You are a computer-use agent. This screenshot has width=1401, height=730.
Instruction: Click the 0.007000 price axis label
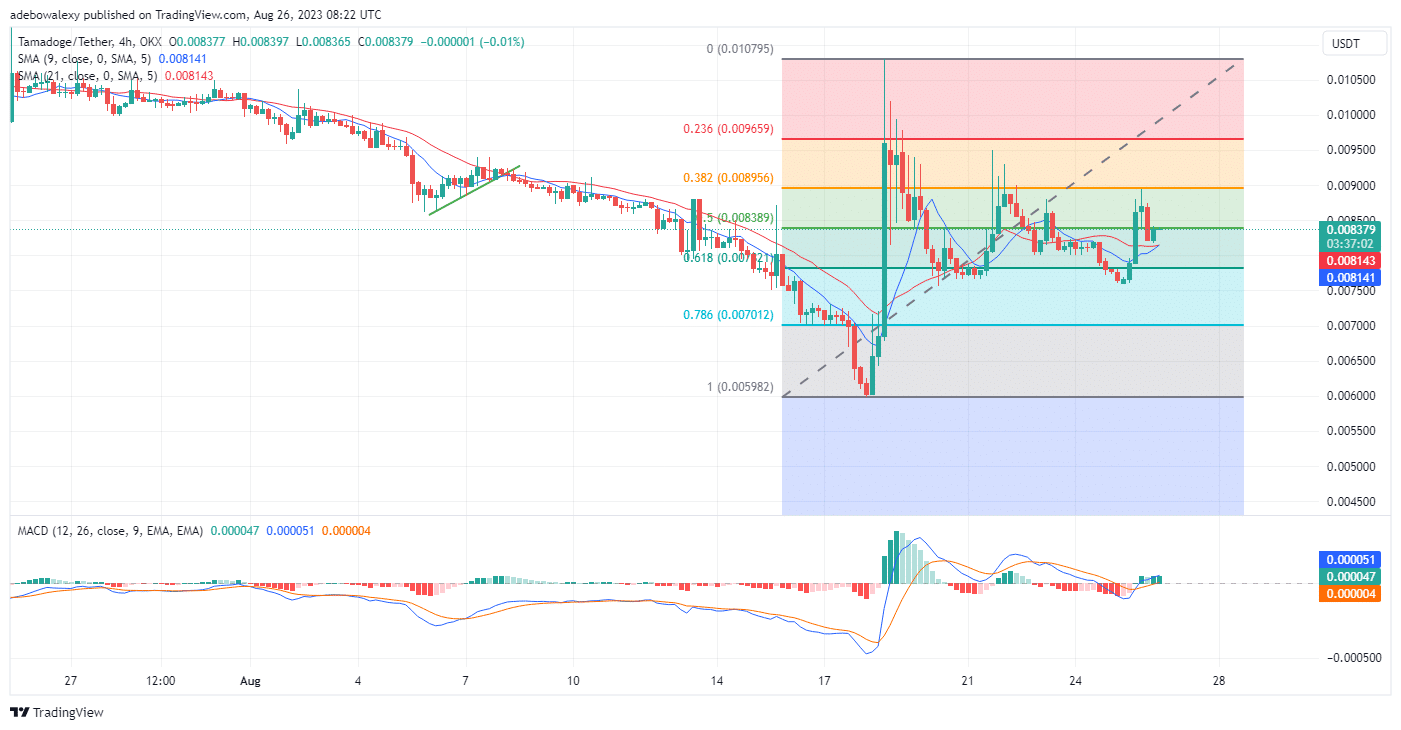[1351, 326]
